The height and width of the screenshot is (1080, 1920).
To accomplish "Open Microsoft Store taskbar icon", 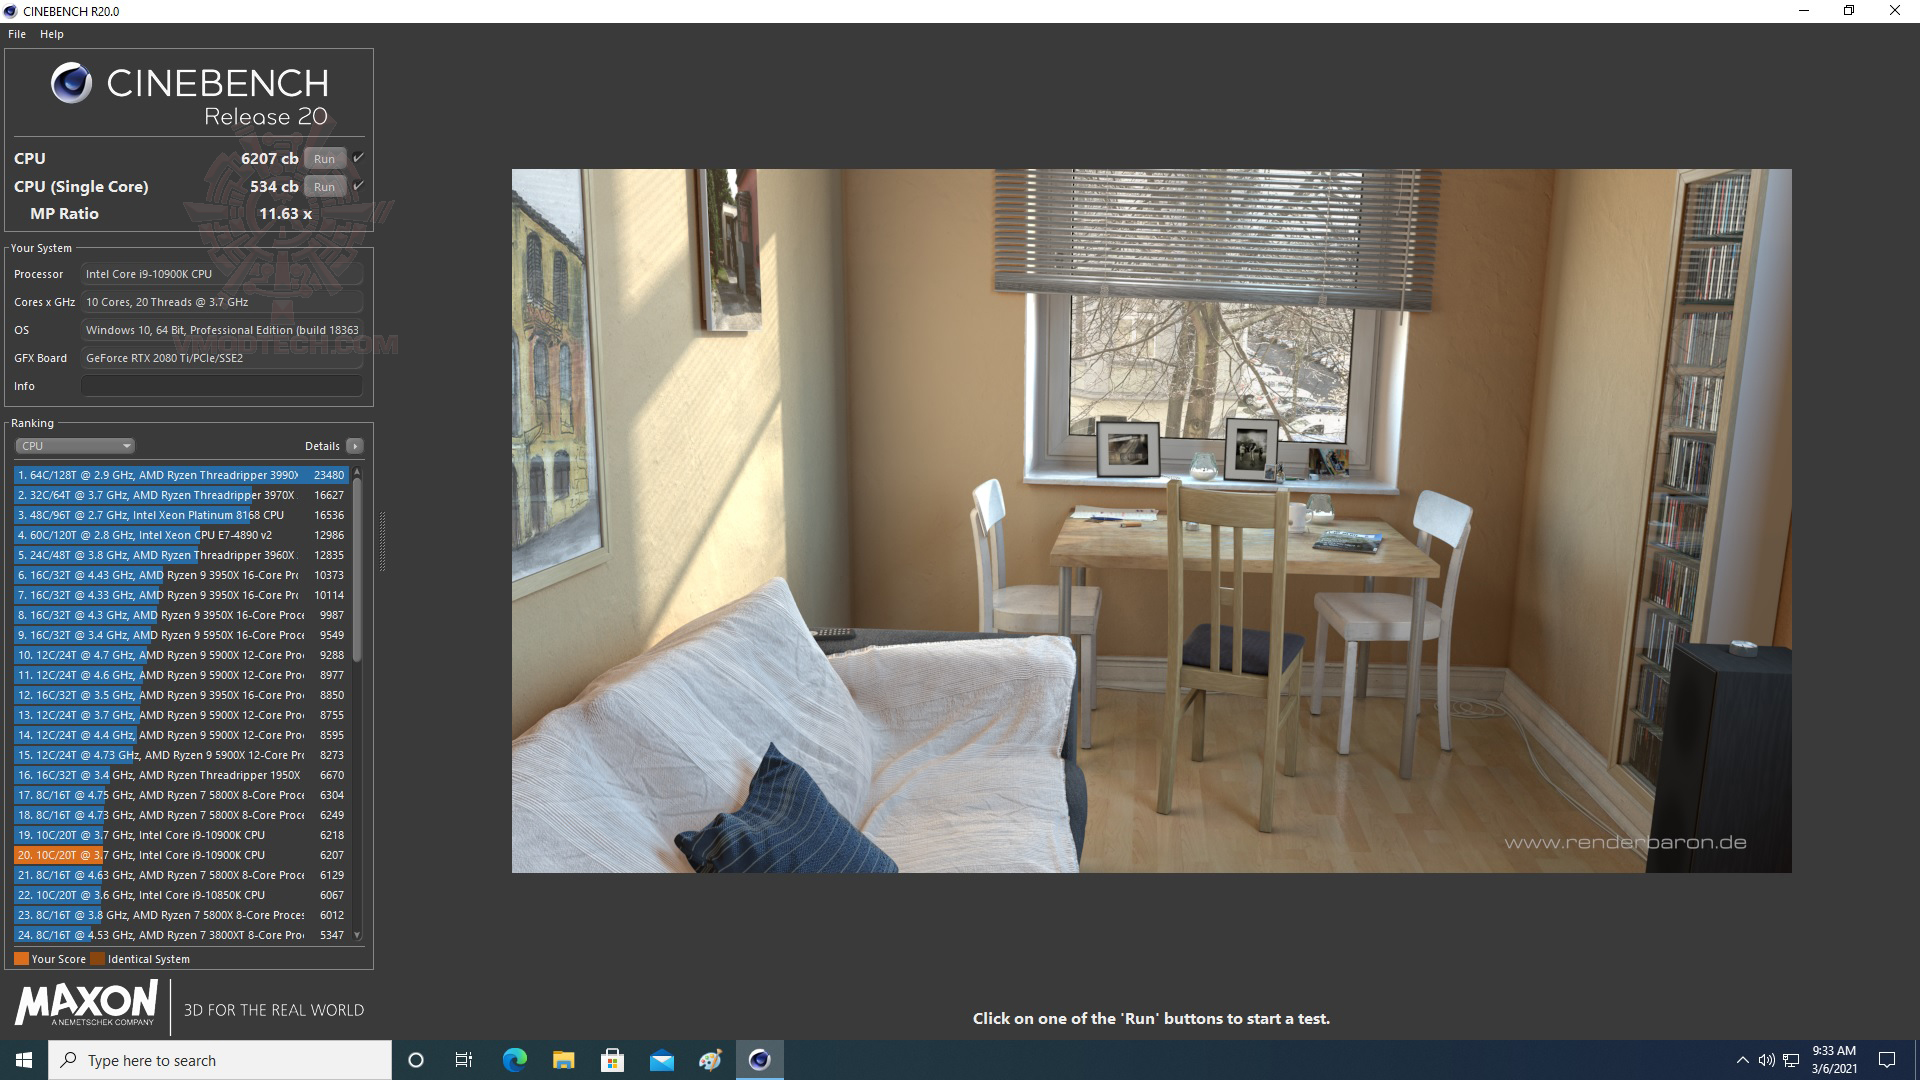I will tap(612, 1060).
